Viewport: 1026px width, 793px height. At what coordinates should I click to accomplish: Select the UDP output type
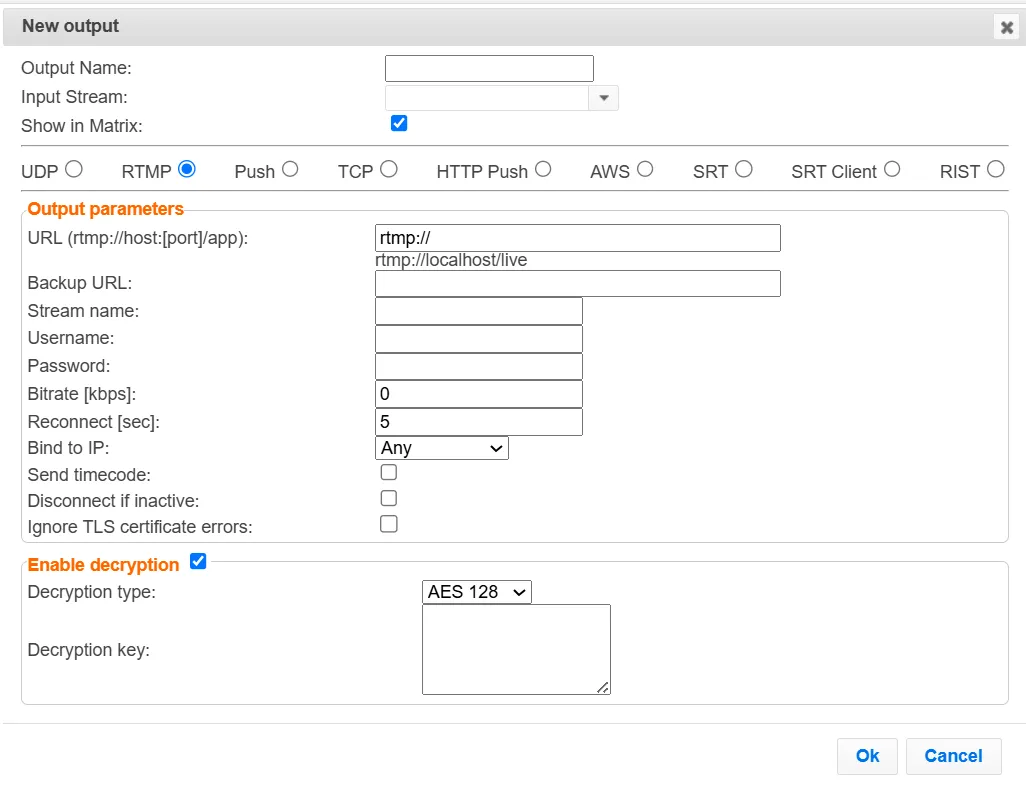[74, 169]
